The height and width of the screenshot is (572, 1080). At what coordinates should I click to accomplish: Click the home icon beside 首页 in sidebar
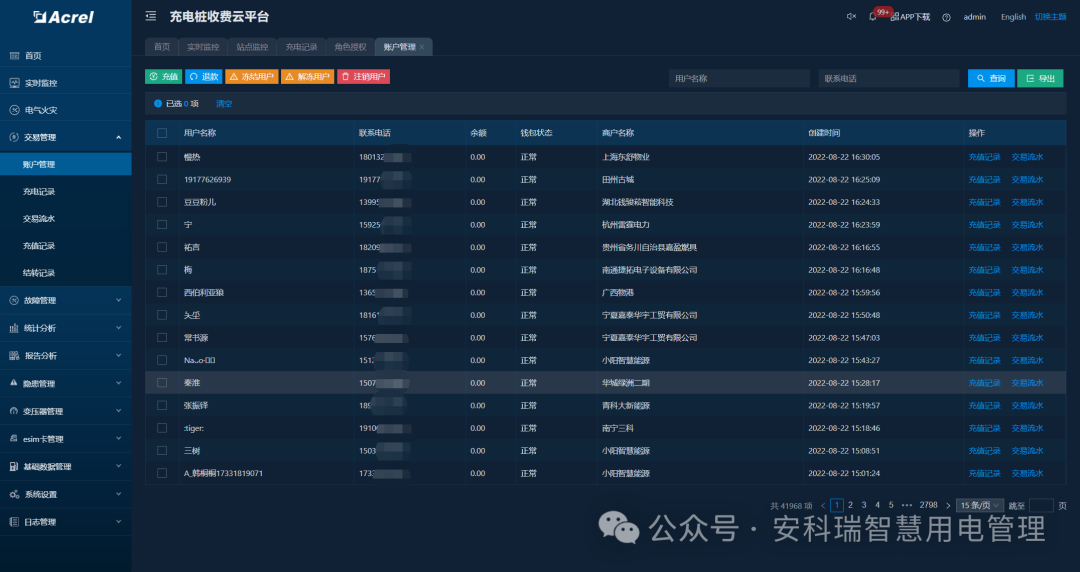pyautogui.click(x=14, y=56)
